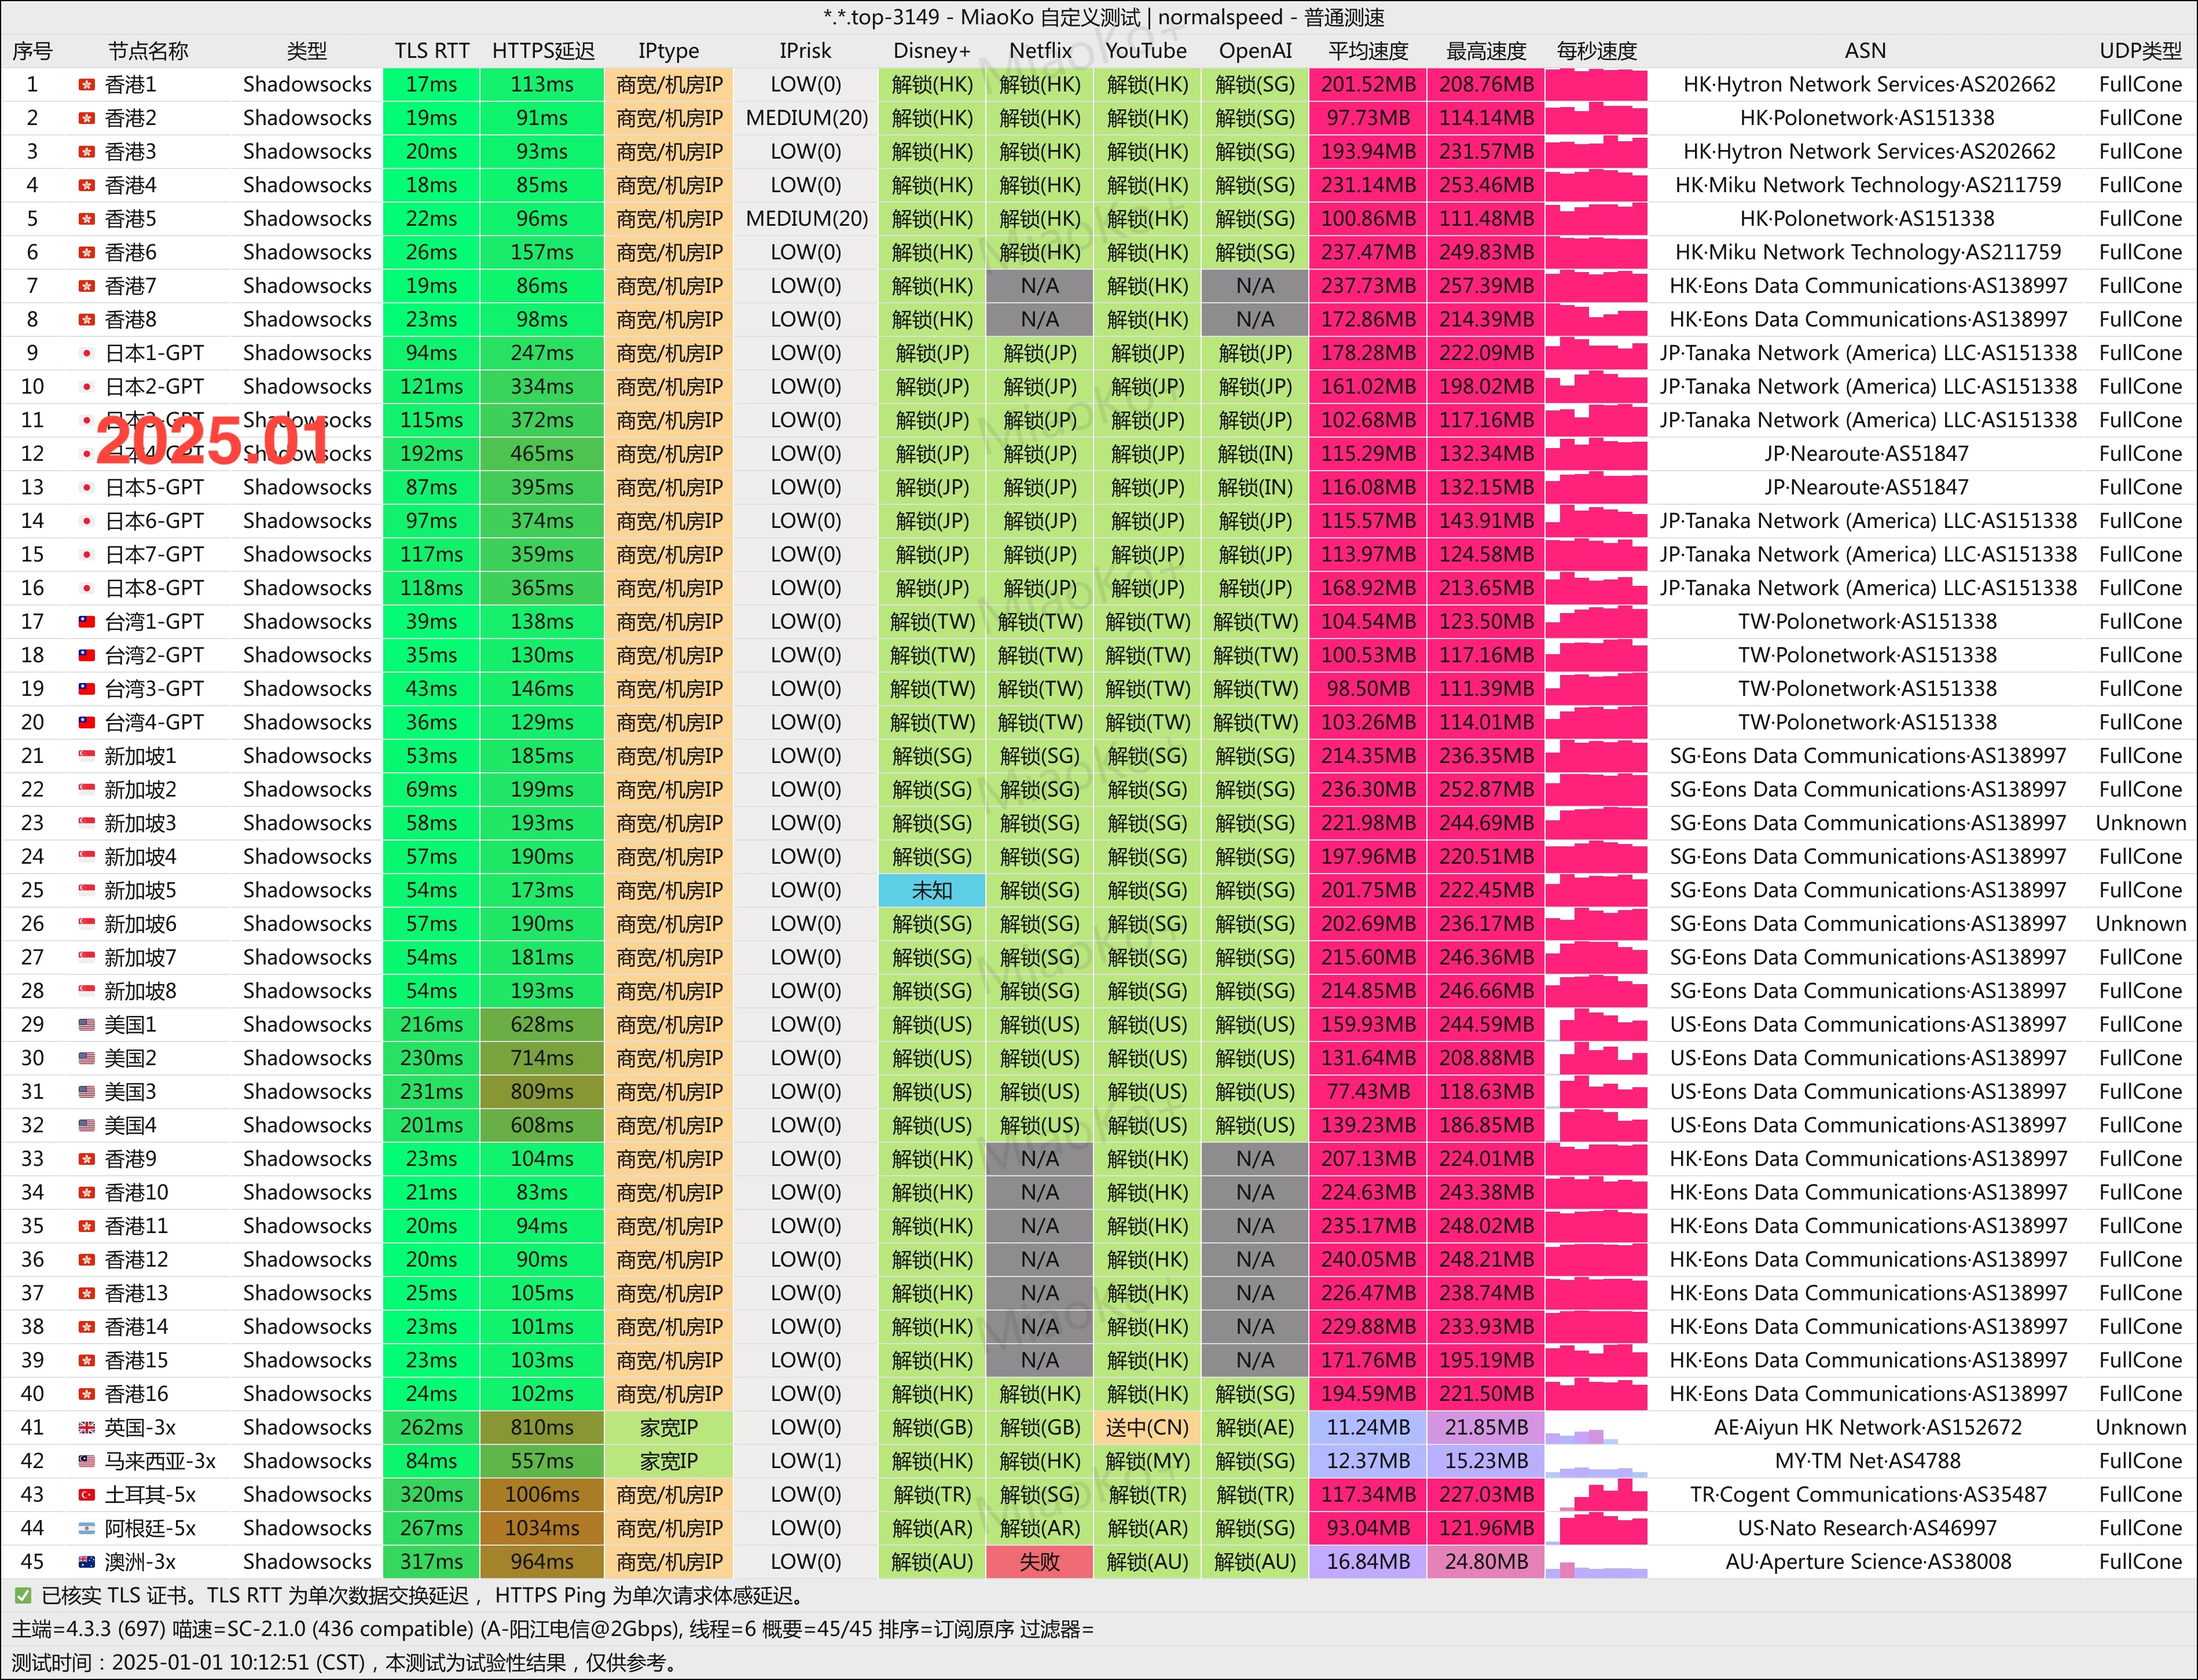Click the Argentina flag icon beside 阿根廷-5x
The height and width of the screenshot is (1680, 2198).
[87, 1529]
